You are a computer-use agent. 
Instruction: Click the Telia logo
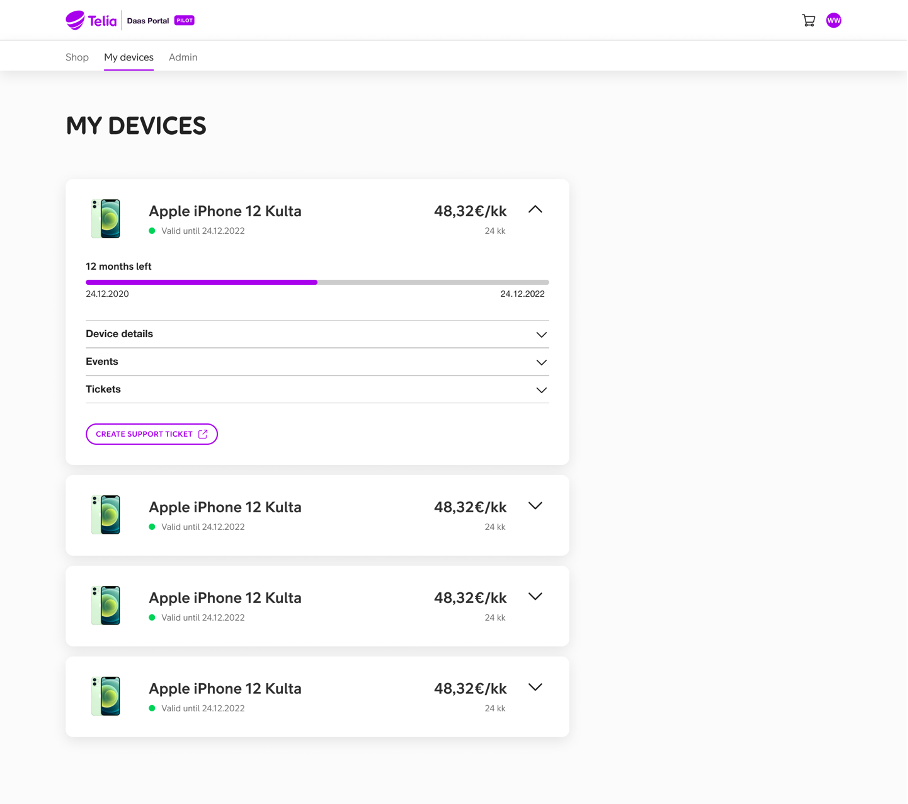pyautogui.click(x=91, y=20)
